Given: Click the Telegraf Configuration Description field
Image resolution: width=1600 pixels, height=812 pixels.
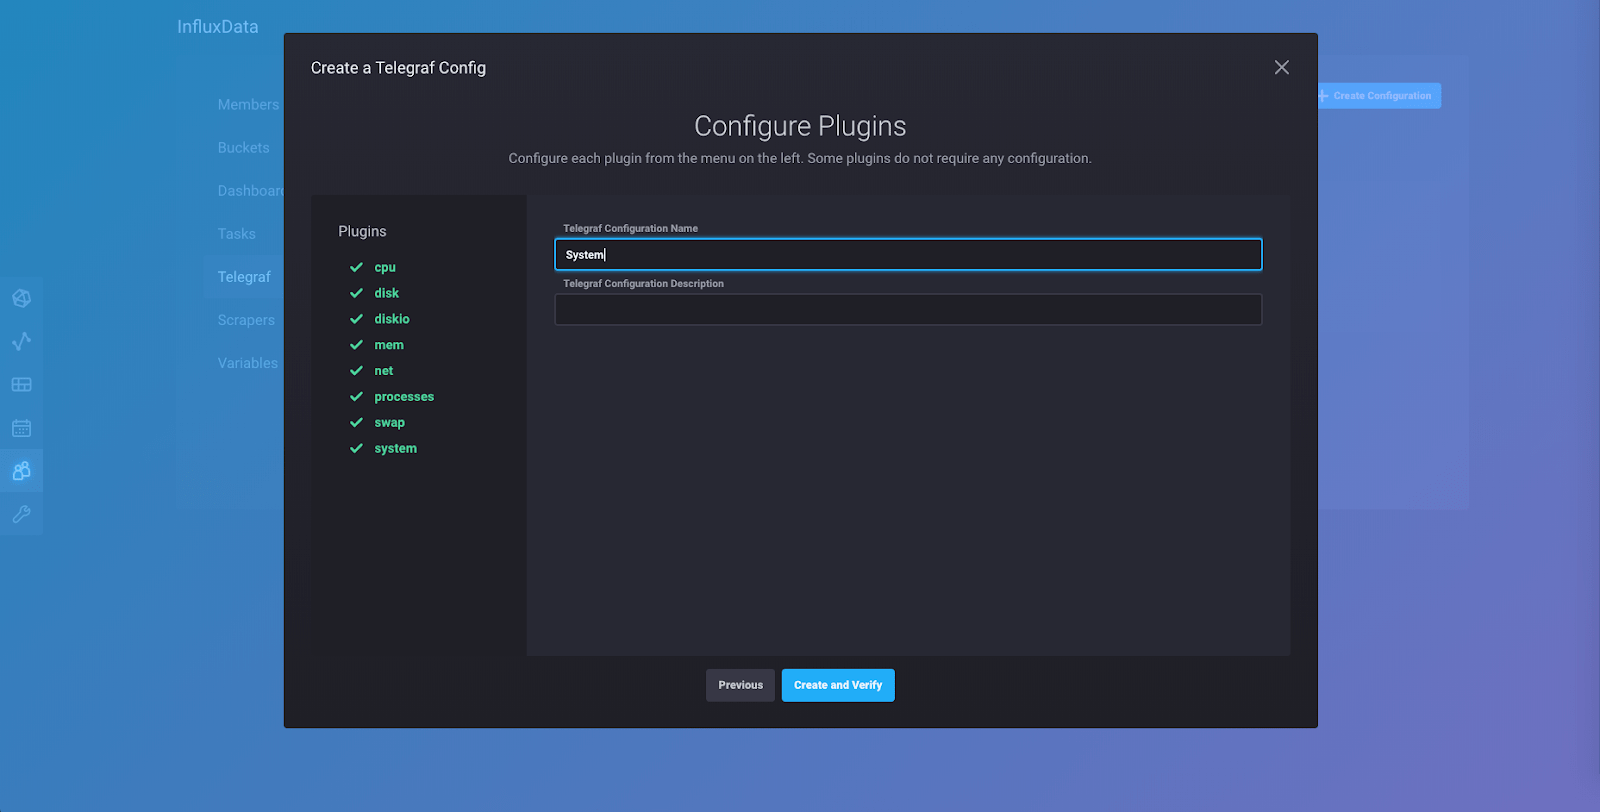Looking at the screenshot, I should click(908, 309).
